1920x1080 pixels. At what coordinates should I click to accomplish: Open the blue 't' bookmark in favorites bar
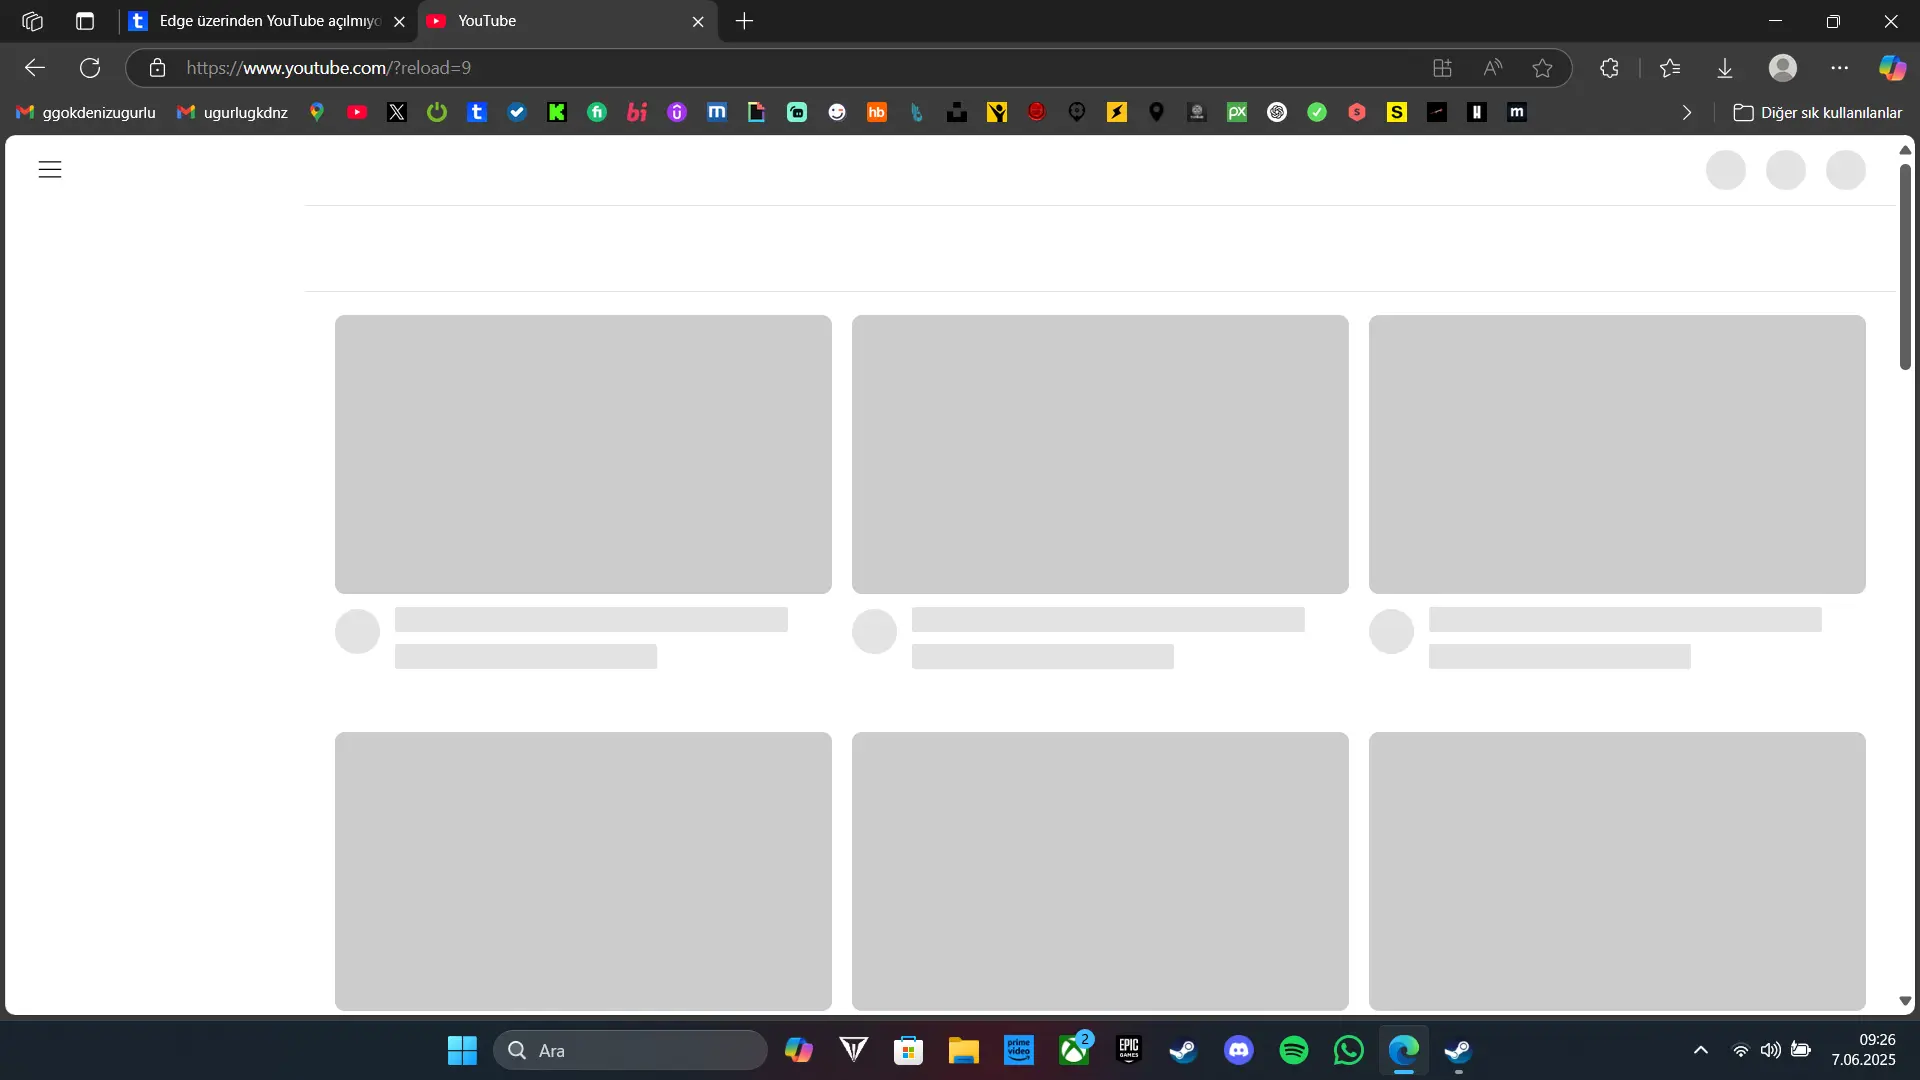click(x=477, y=112)
